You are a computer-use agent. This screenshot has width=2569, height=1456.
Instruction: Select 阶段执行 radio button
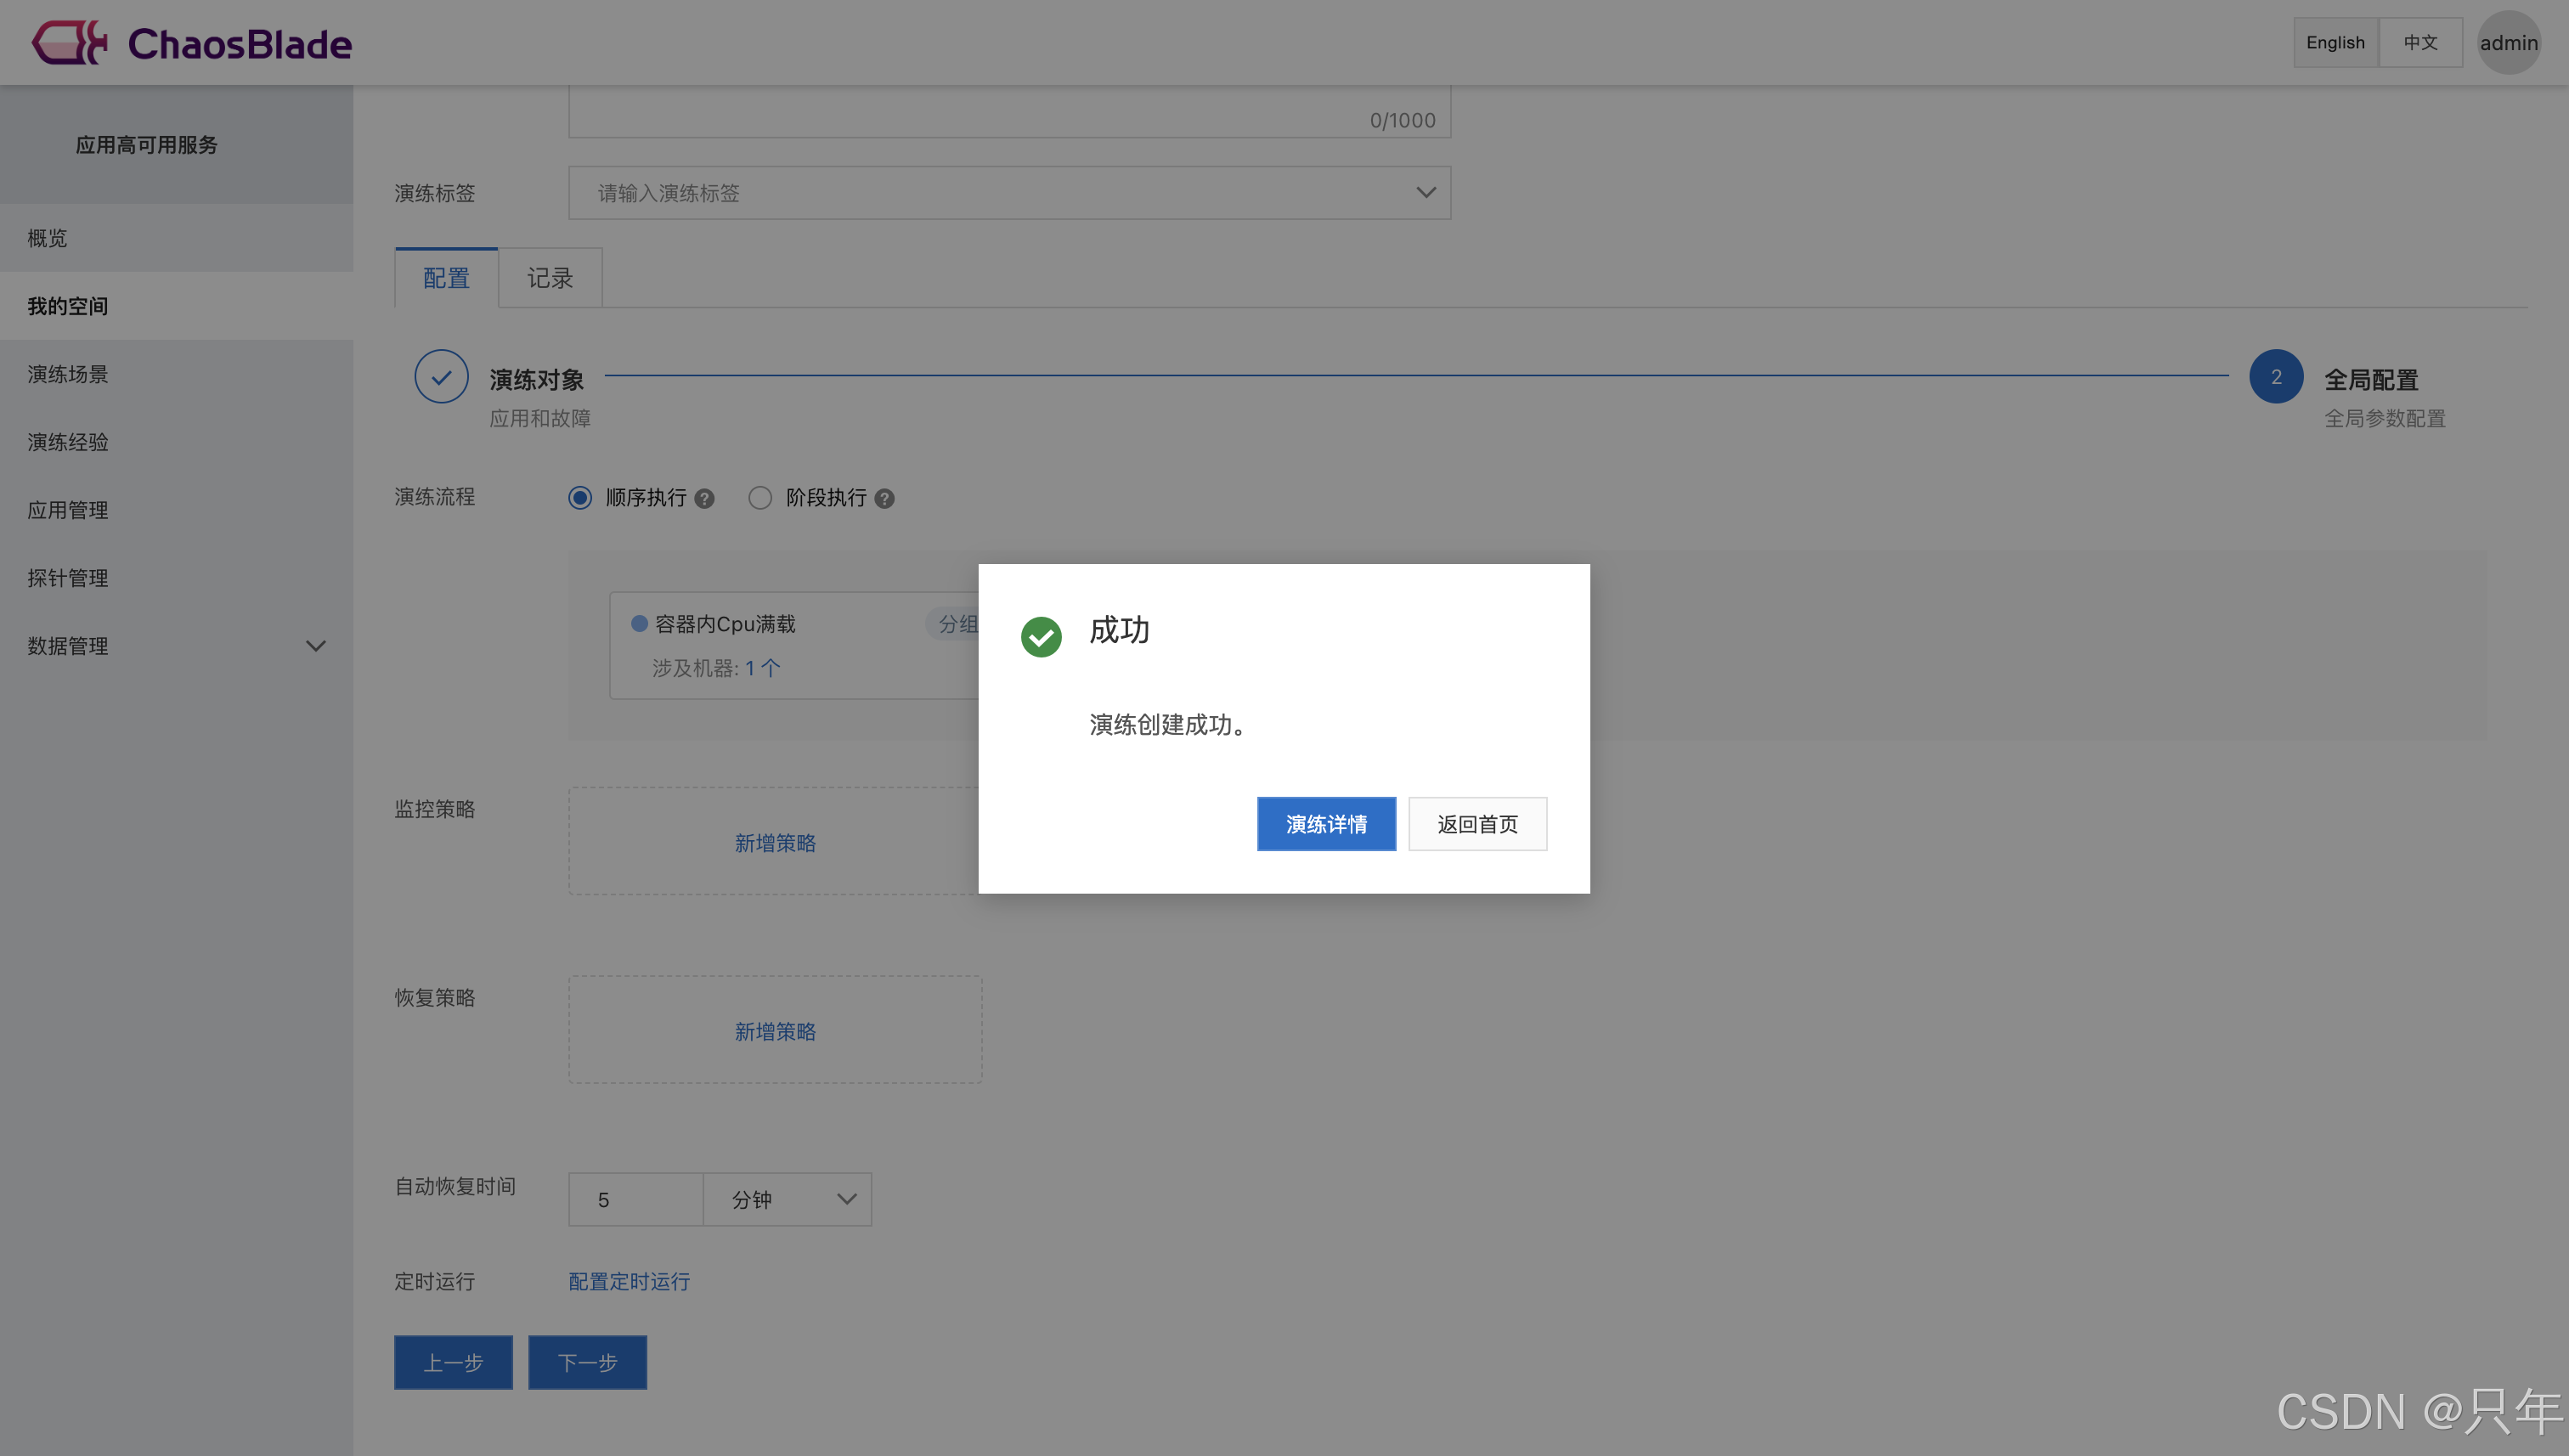click(x=760, y=497)
